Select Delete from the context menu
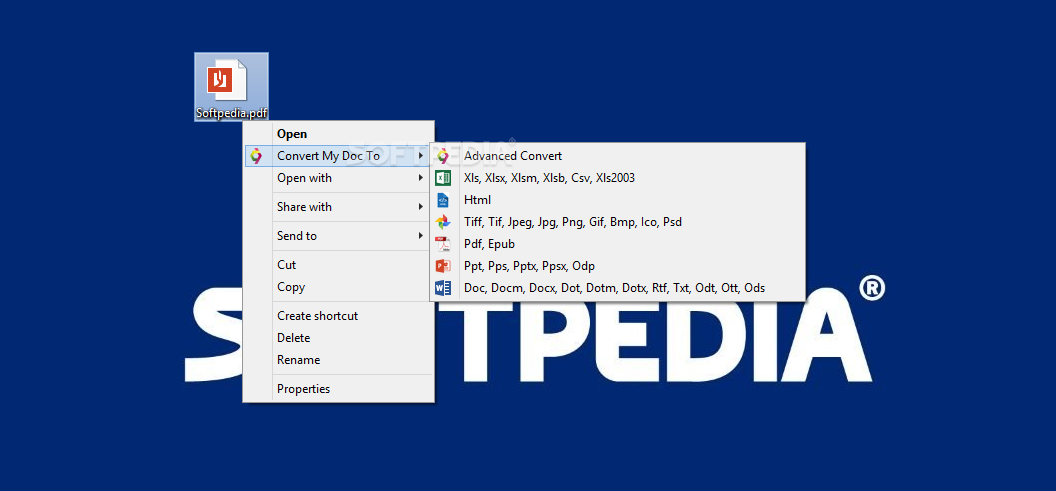Screen dimensions: 1056x491 [x=339, y=338]
